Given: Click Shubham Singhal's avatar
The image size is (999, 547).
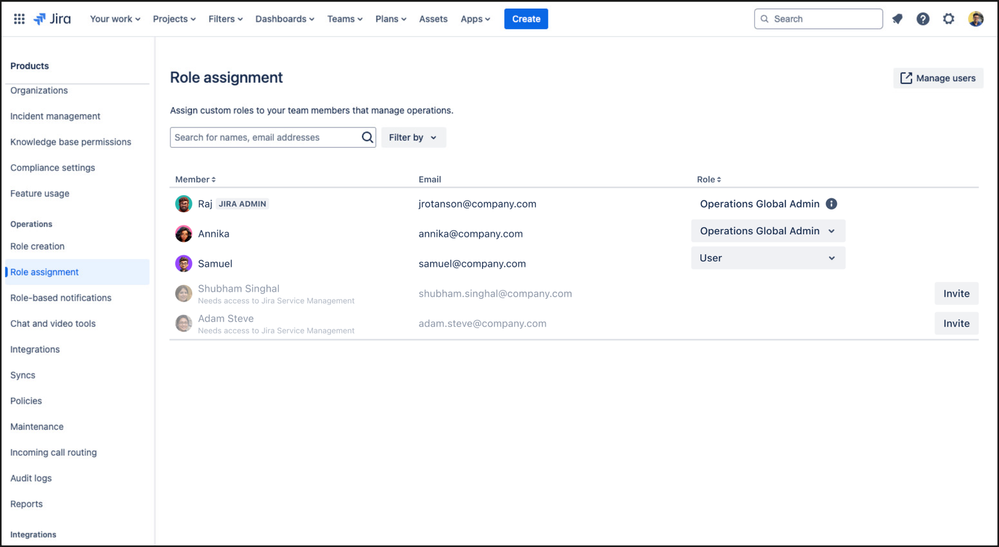Looking at the screenshot, I should pos(183,294).
